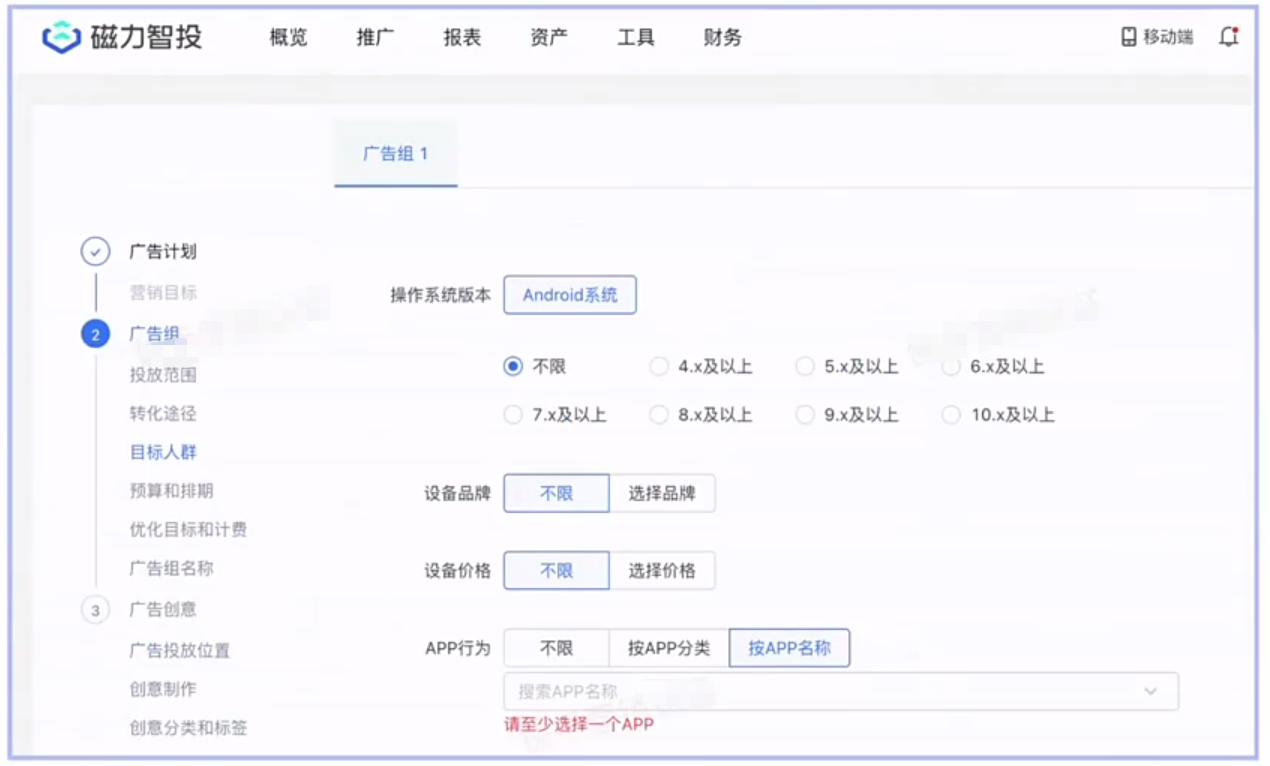Click the checkmark icon on 广告计划 step
The image size is (1270, 766).
click(95, 251)
